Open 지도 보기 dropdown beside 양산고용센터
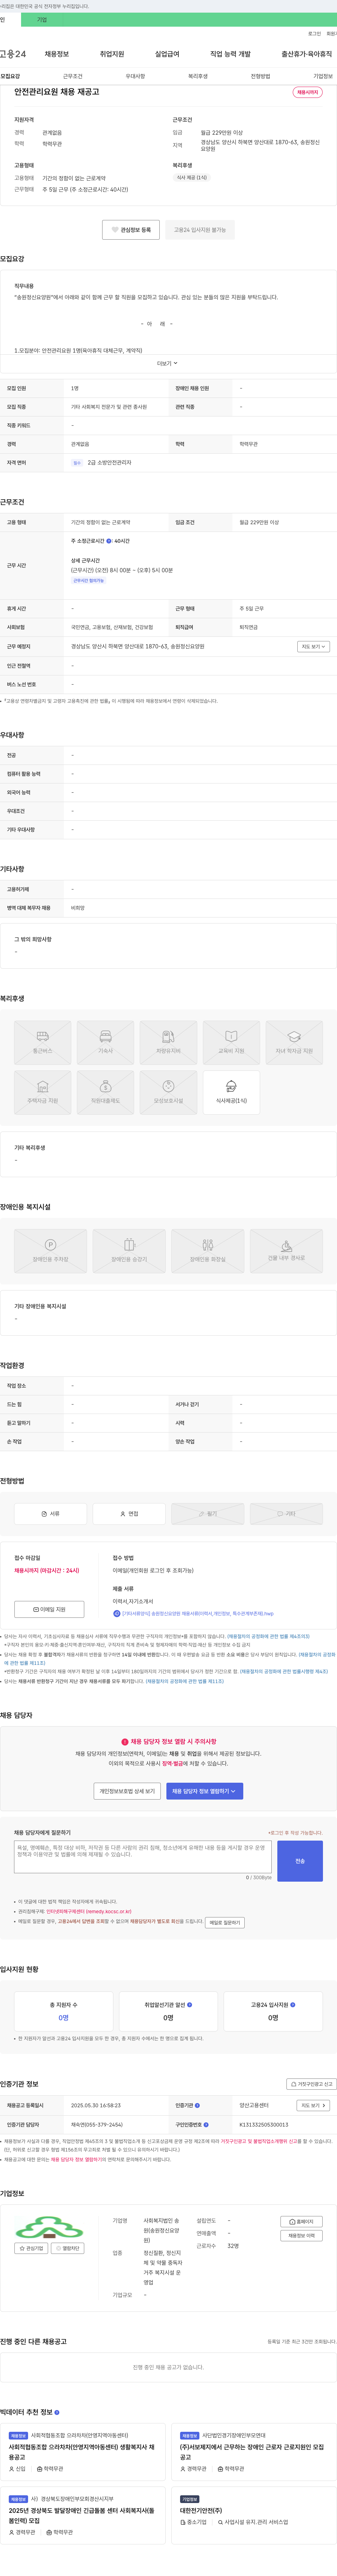 (x=313, y=2105)
